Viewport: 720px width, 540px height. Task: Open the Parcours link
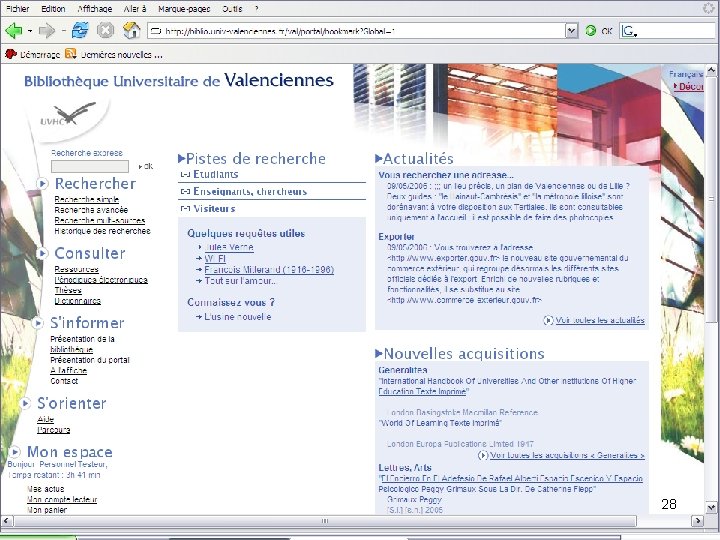point(54,430)
